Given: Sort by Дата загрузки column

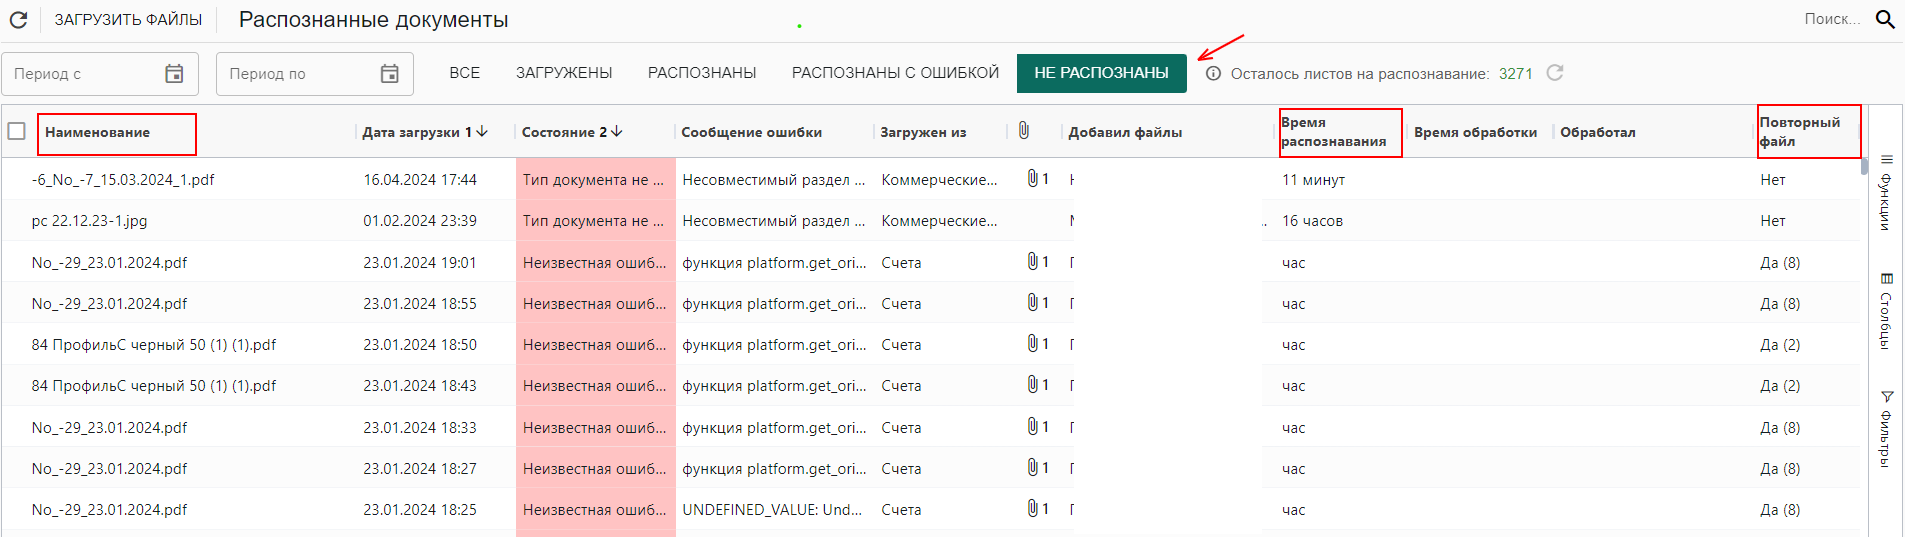Looking at the screenshot, I should pyautogui.click(x=424, y=132).
